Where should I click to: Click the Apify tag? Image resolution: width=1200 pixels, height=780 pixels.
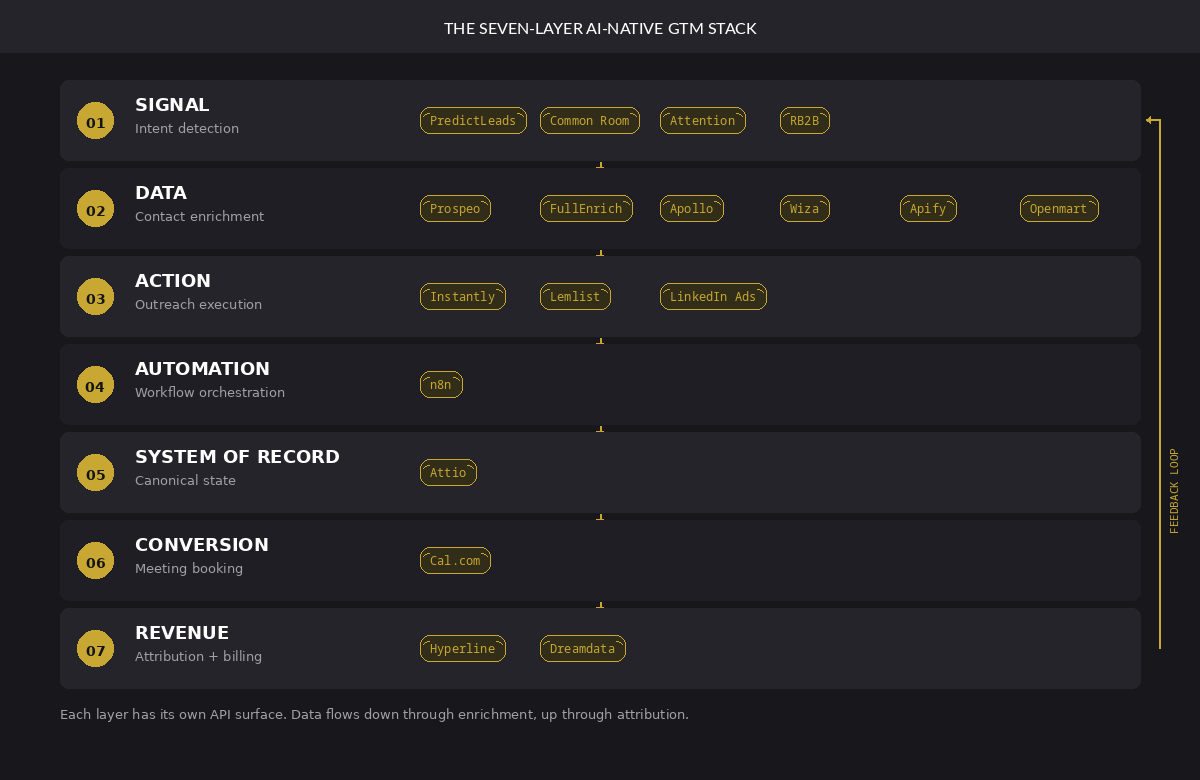[928, 209]
